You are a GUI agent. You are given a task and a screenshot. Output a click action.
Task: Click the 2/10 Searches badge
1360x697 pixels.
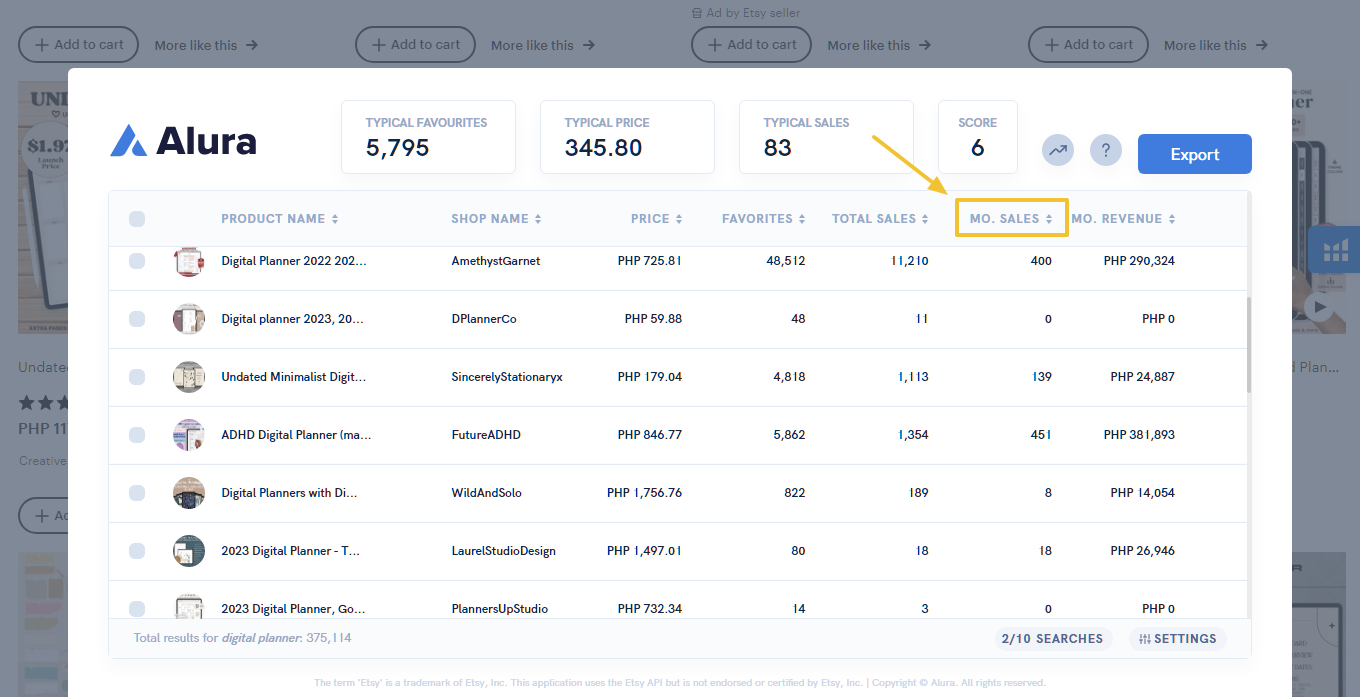[x=1053, y=639]
